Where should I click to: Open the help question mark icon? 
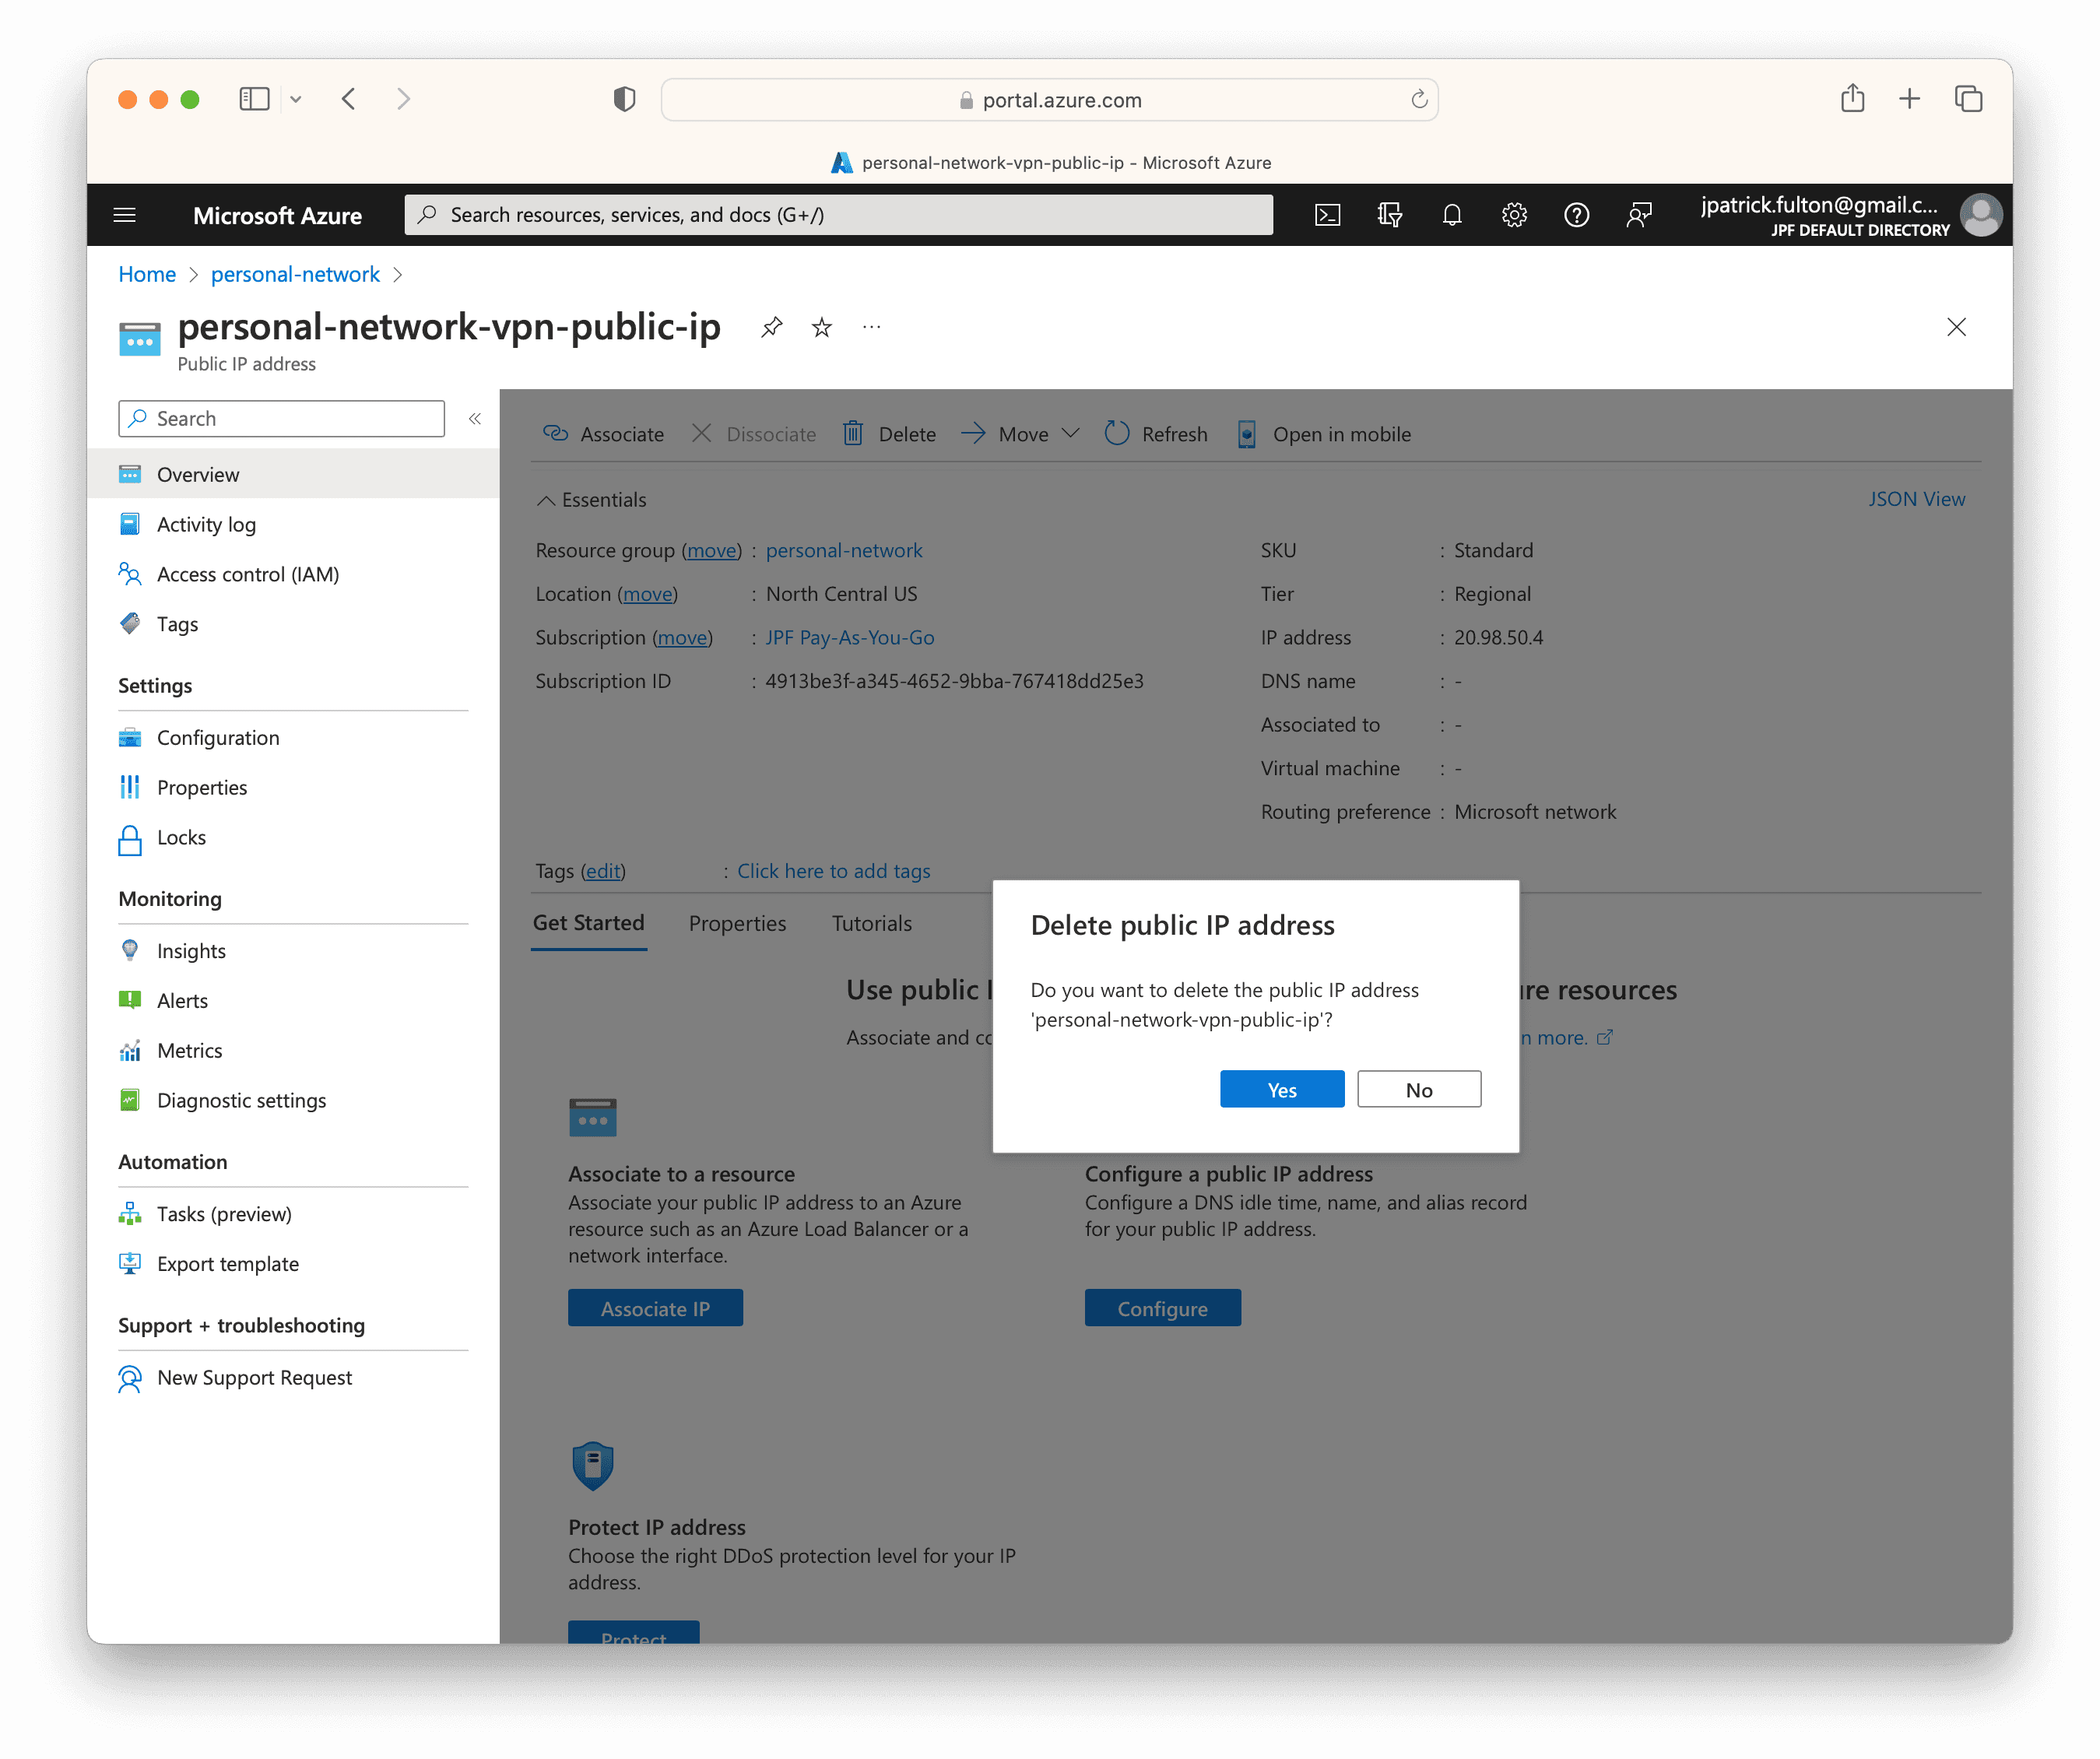(x=1576, y=215)
